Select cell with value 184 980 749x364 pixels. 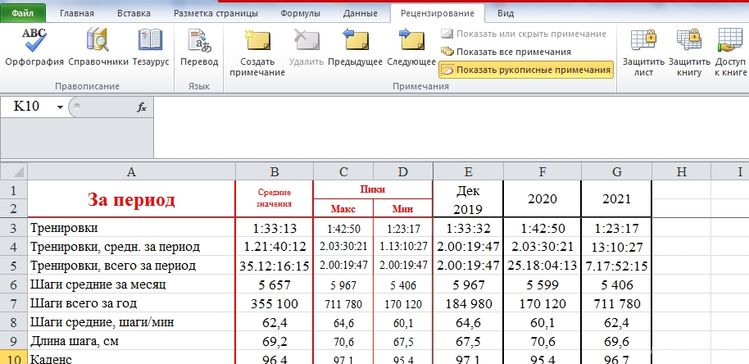point(468,303)
